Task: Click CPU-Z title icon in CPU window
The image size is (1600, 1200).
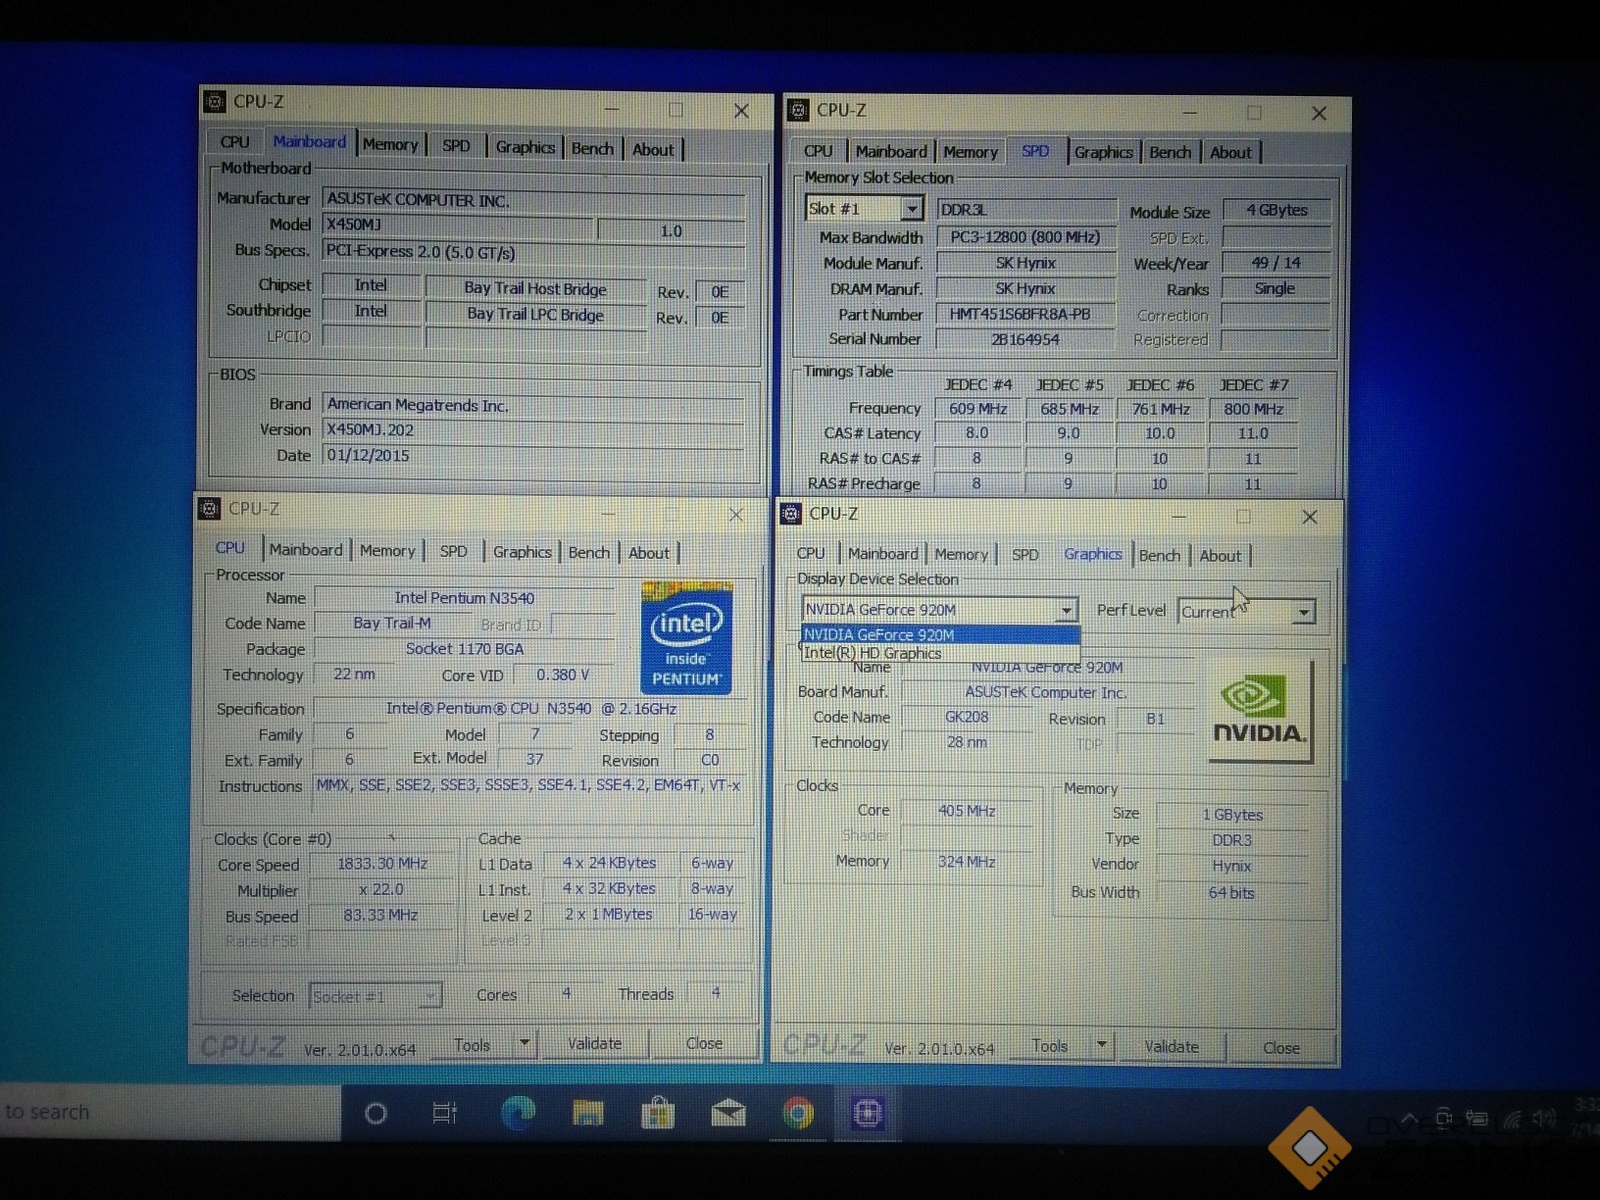Action: point(210,508)
